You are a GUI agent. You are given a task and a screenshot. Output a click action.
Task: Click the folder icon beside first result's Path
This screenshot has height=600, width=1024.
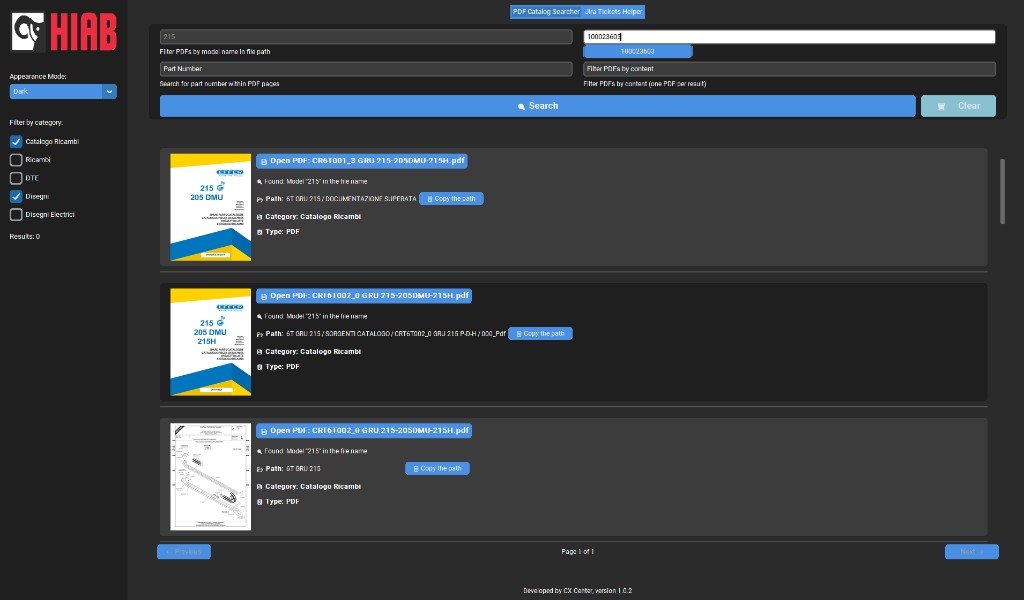click(x=260, y=199)
